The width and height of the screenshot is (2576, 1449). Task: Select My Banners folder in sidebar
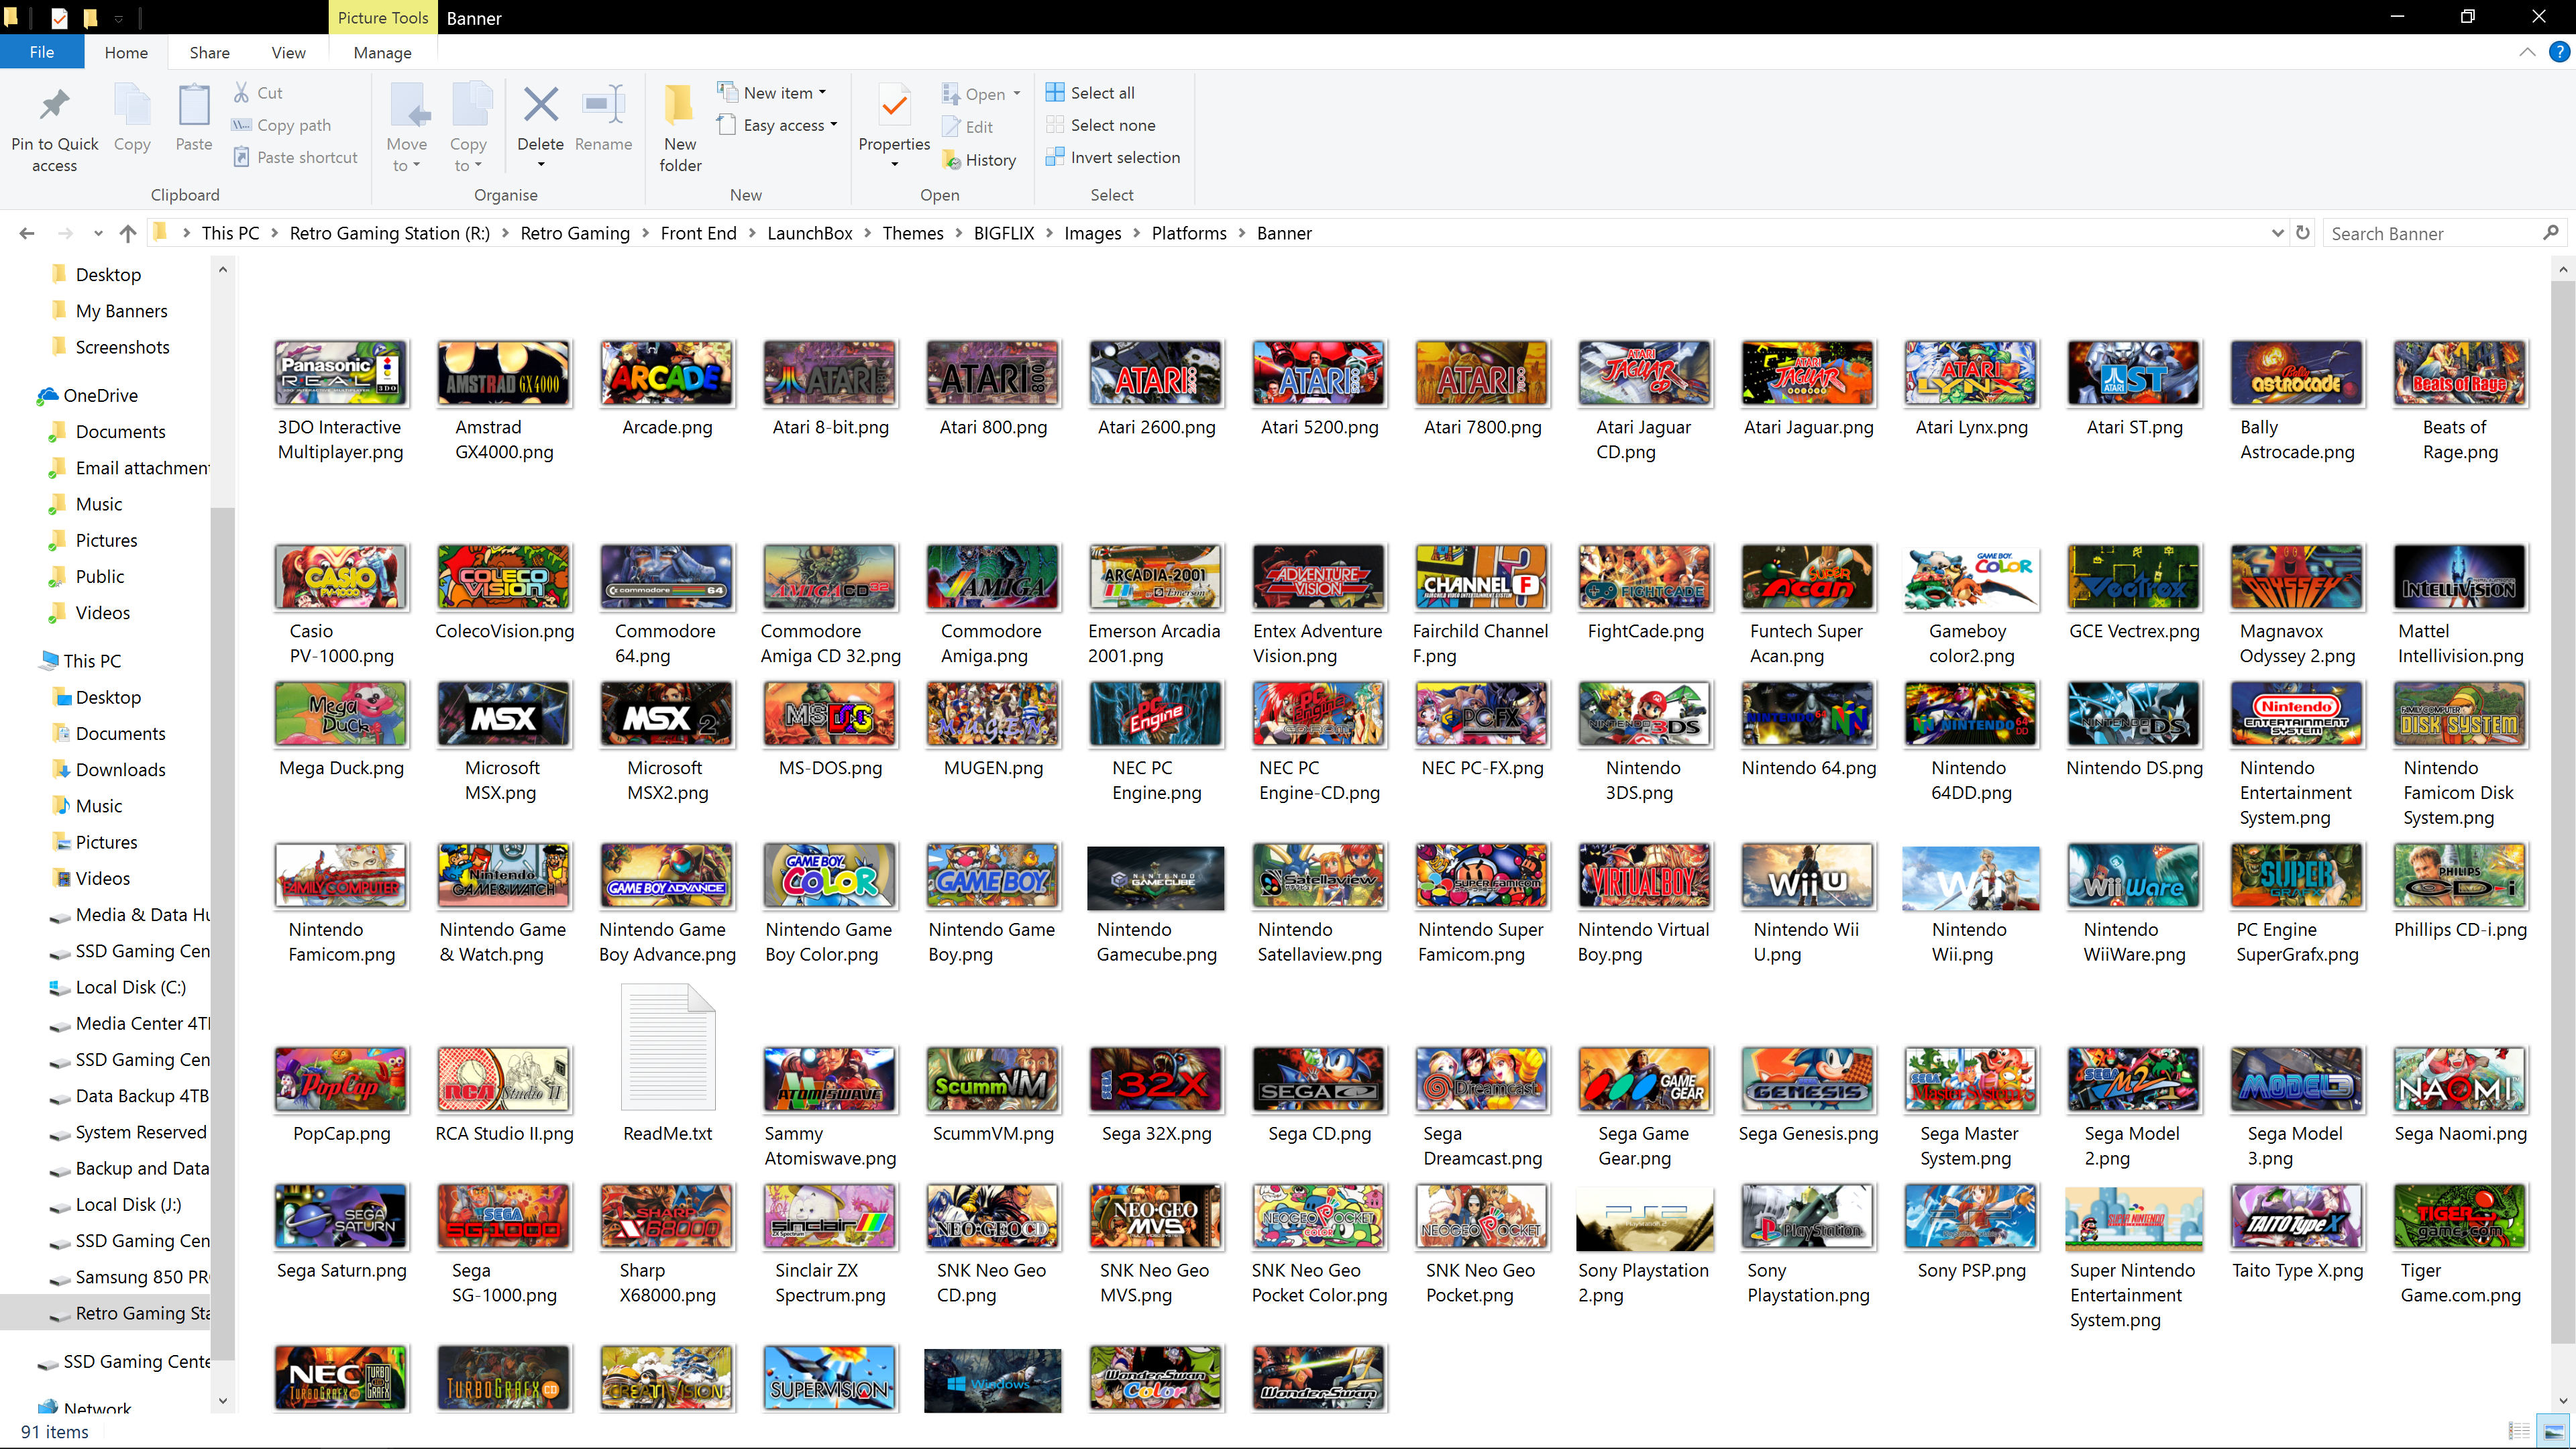[121, 311]
